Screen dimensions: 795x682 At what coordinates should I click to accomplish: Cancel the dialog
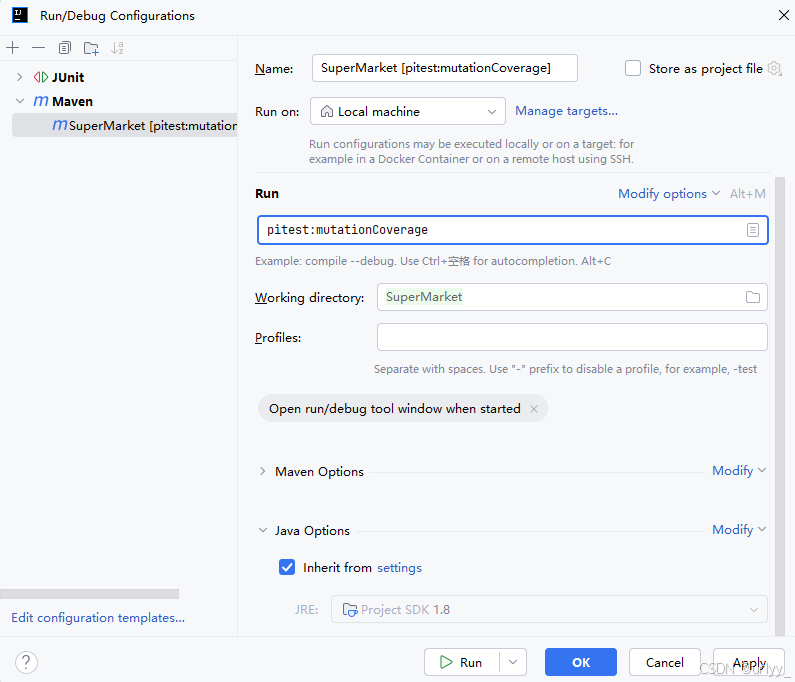pyautogui.click(x=665, y=662)
